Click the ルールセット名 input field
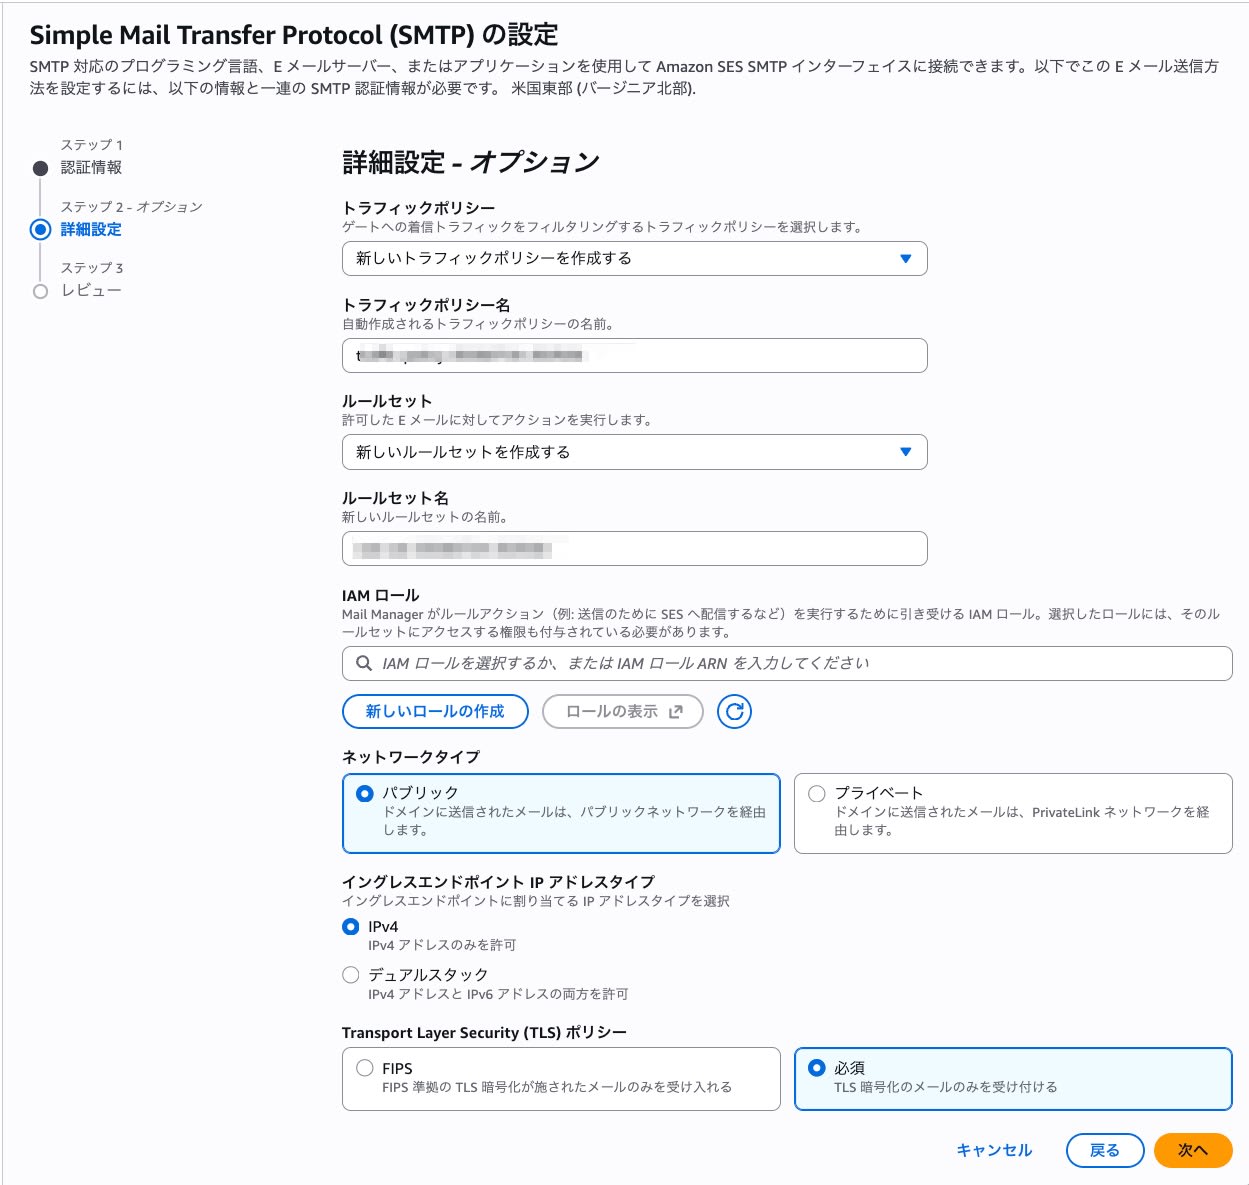 [635, 549]
